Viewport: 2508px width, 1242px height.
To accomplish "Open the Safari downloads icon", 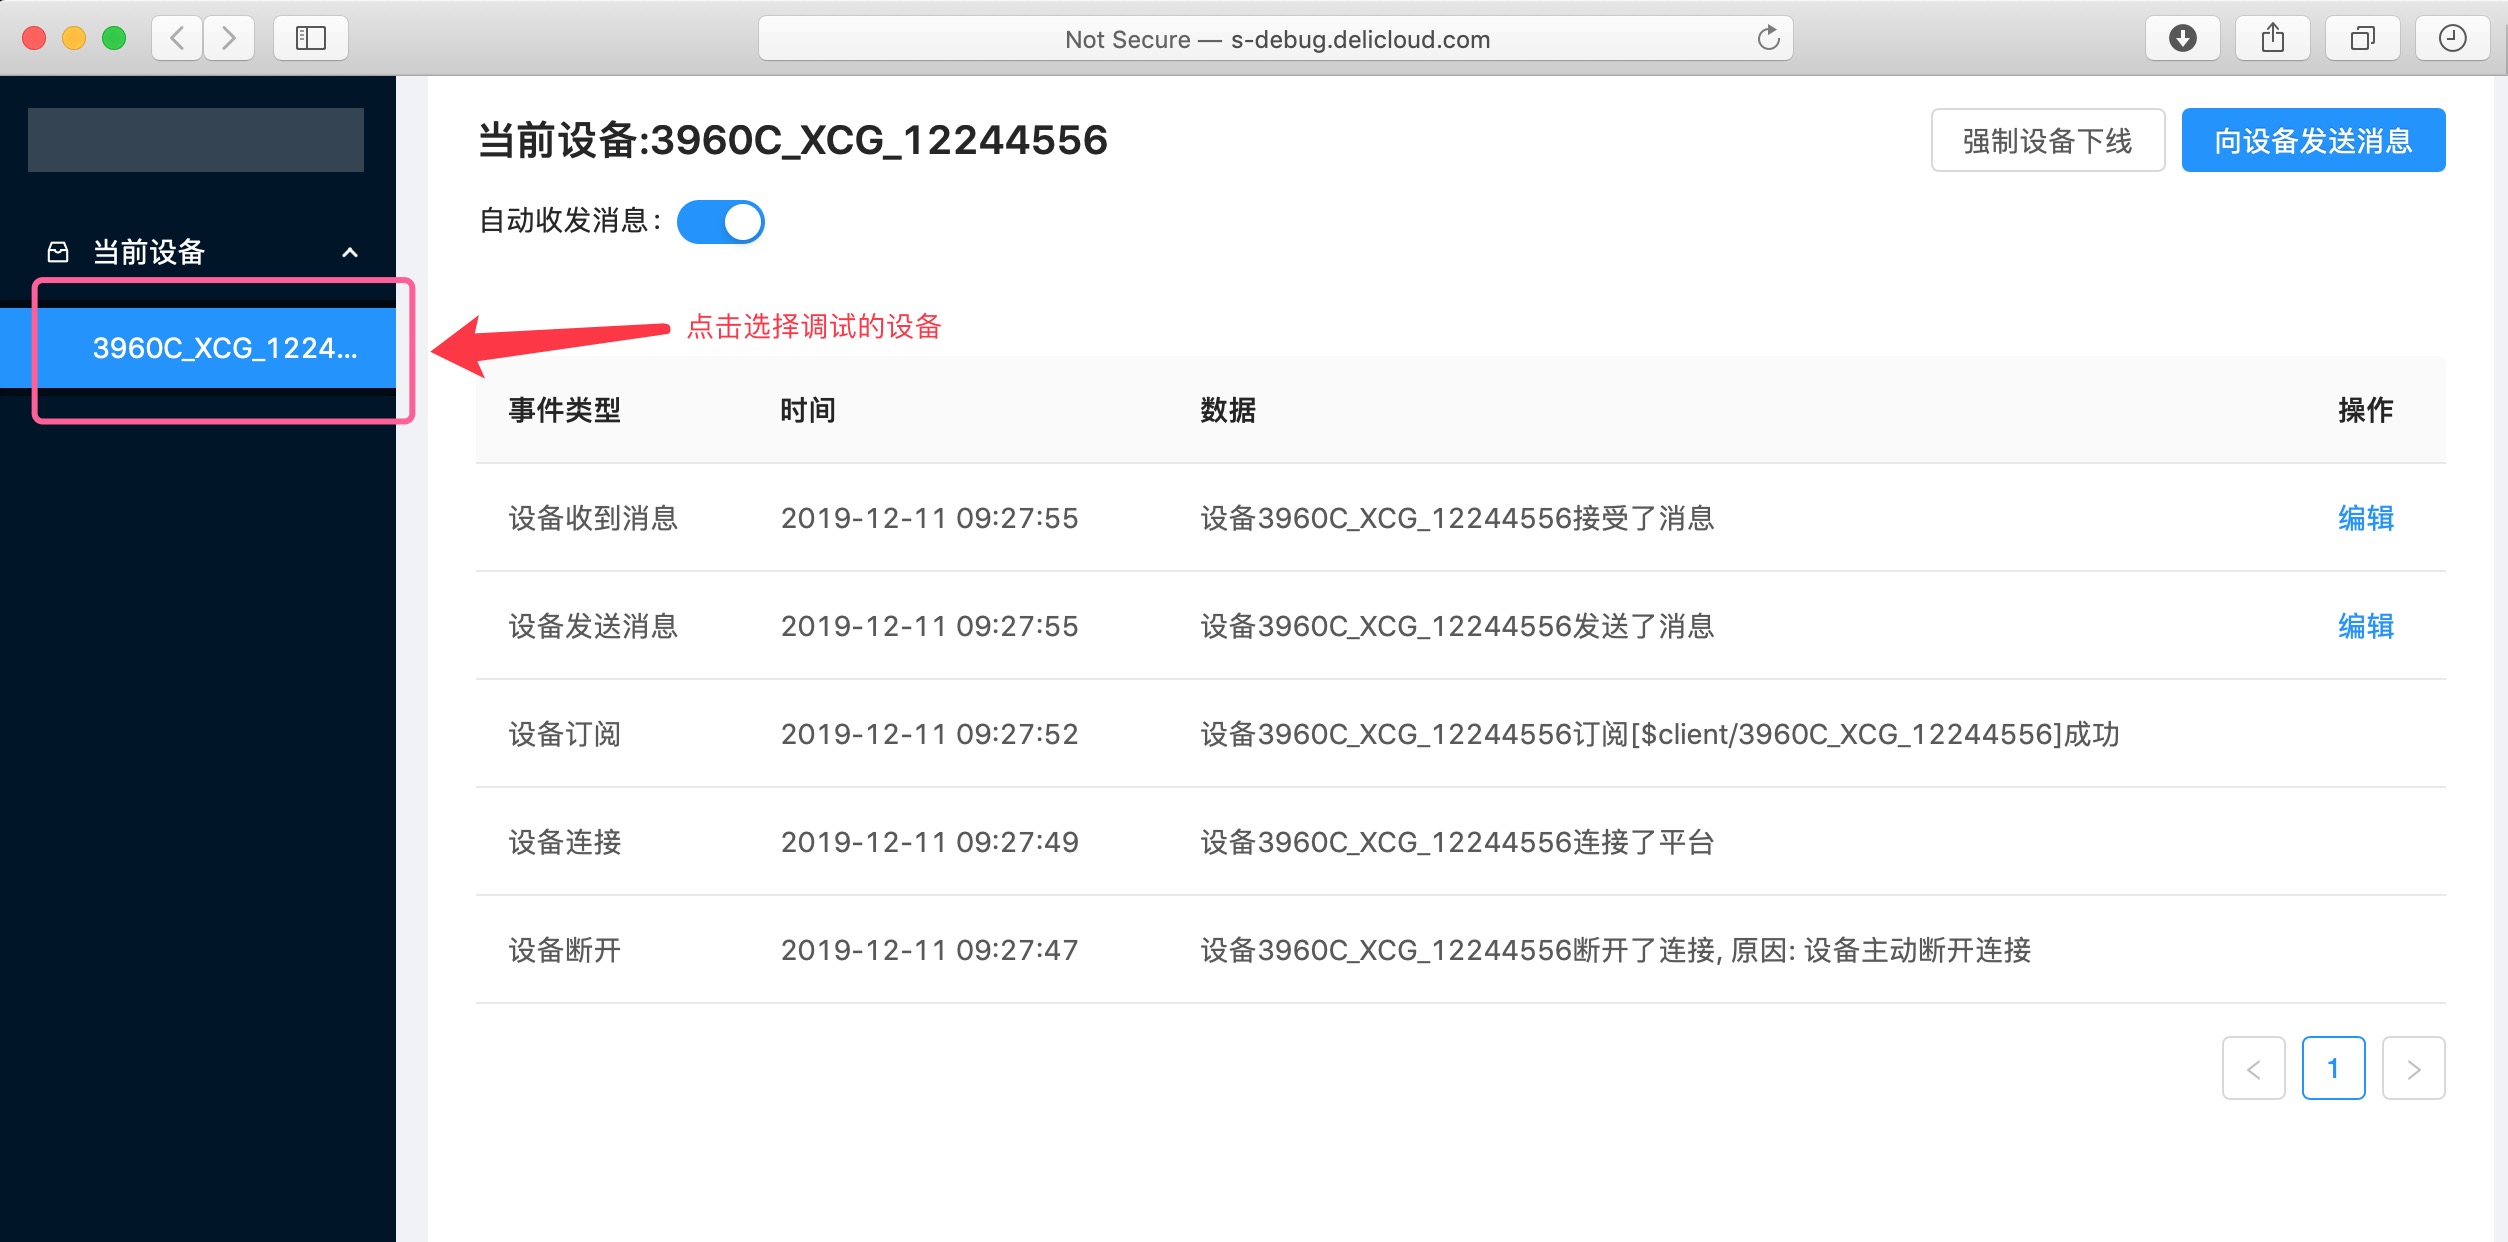I will point(2182,39).
